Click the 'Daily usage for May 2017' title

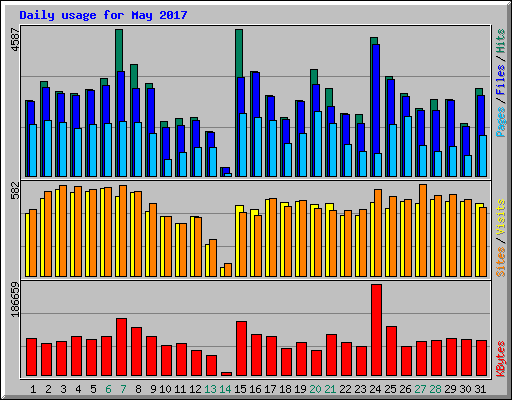(103, 15)
